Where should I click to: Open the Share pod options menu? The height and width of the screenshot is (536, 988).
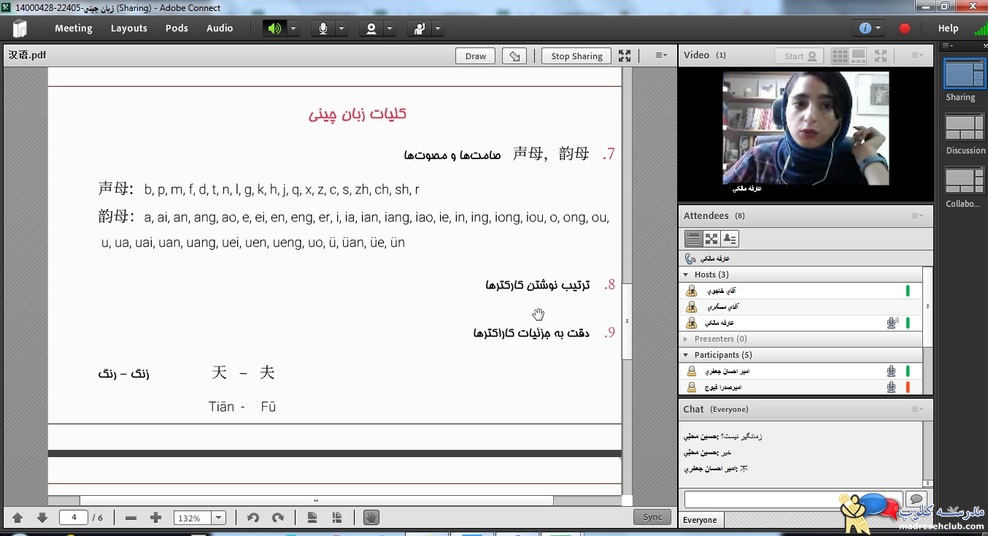click(660, 55)
